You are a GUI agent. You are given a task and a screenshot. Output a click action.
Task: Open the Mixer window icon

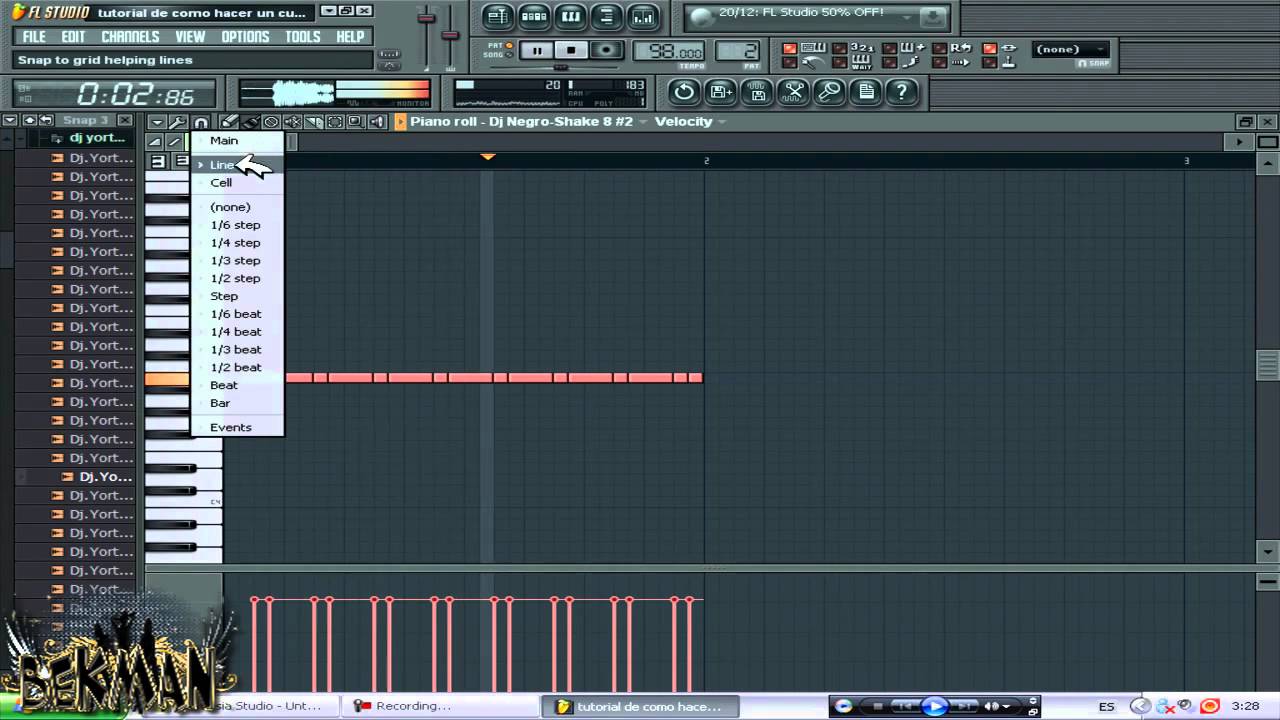642,16
